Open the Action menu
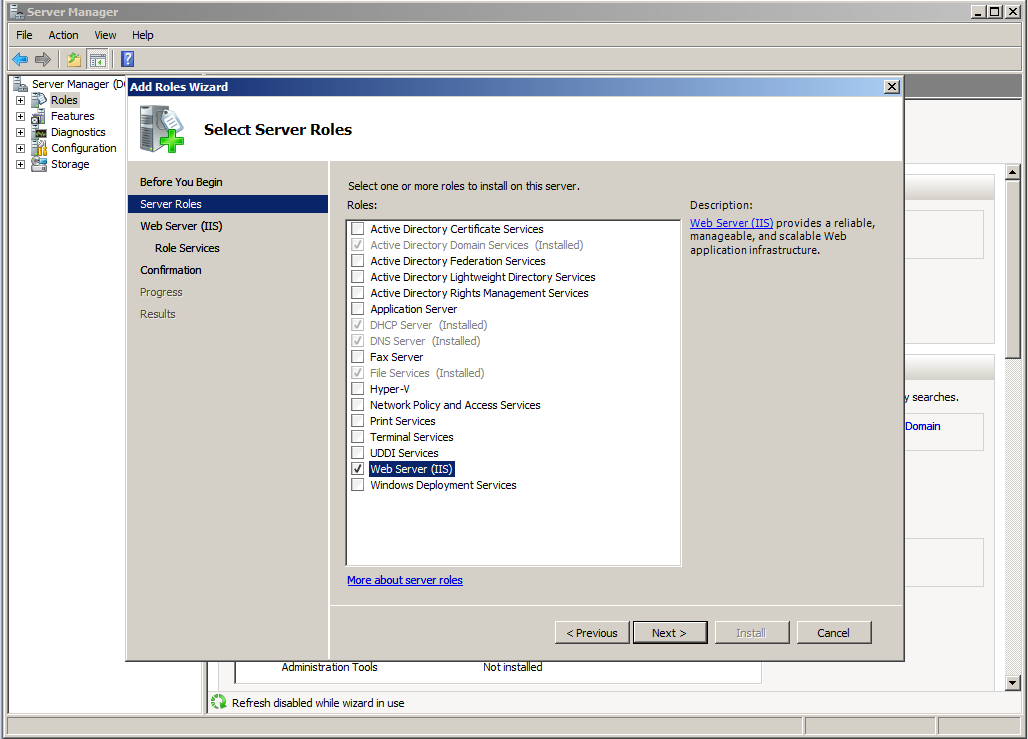1028x739 pixels. click(x=64, y=35)
